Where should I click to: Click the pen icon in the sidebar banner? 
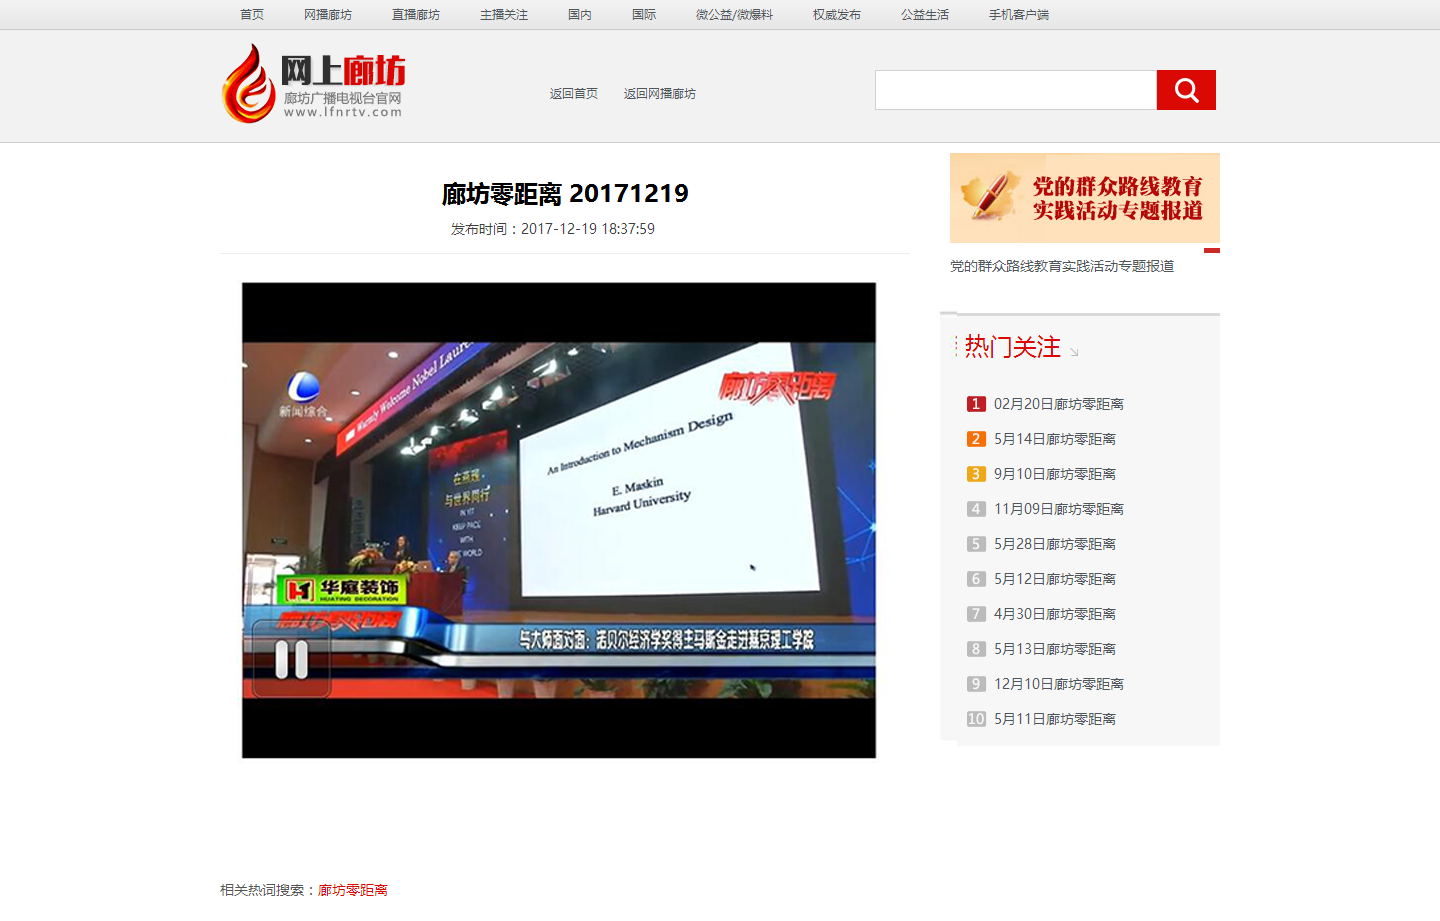click(x=990, y=197)
